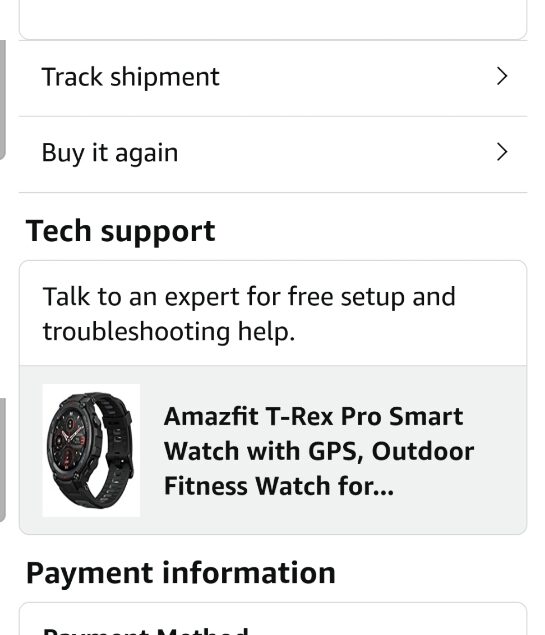The image size is (545, 635).
Task: Tap the 'troubleshooting help.' text line
Action: 169,332
